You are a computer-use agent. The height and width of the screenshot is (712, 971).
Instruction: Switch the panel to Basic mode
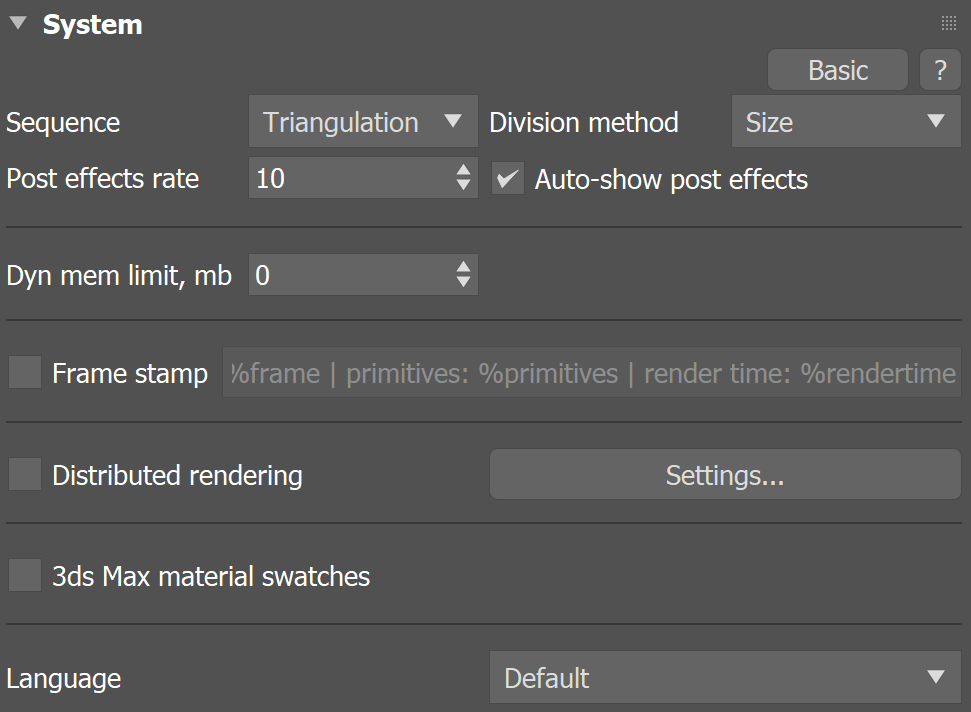click(837, 70)
